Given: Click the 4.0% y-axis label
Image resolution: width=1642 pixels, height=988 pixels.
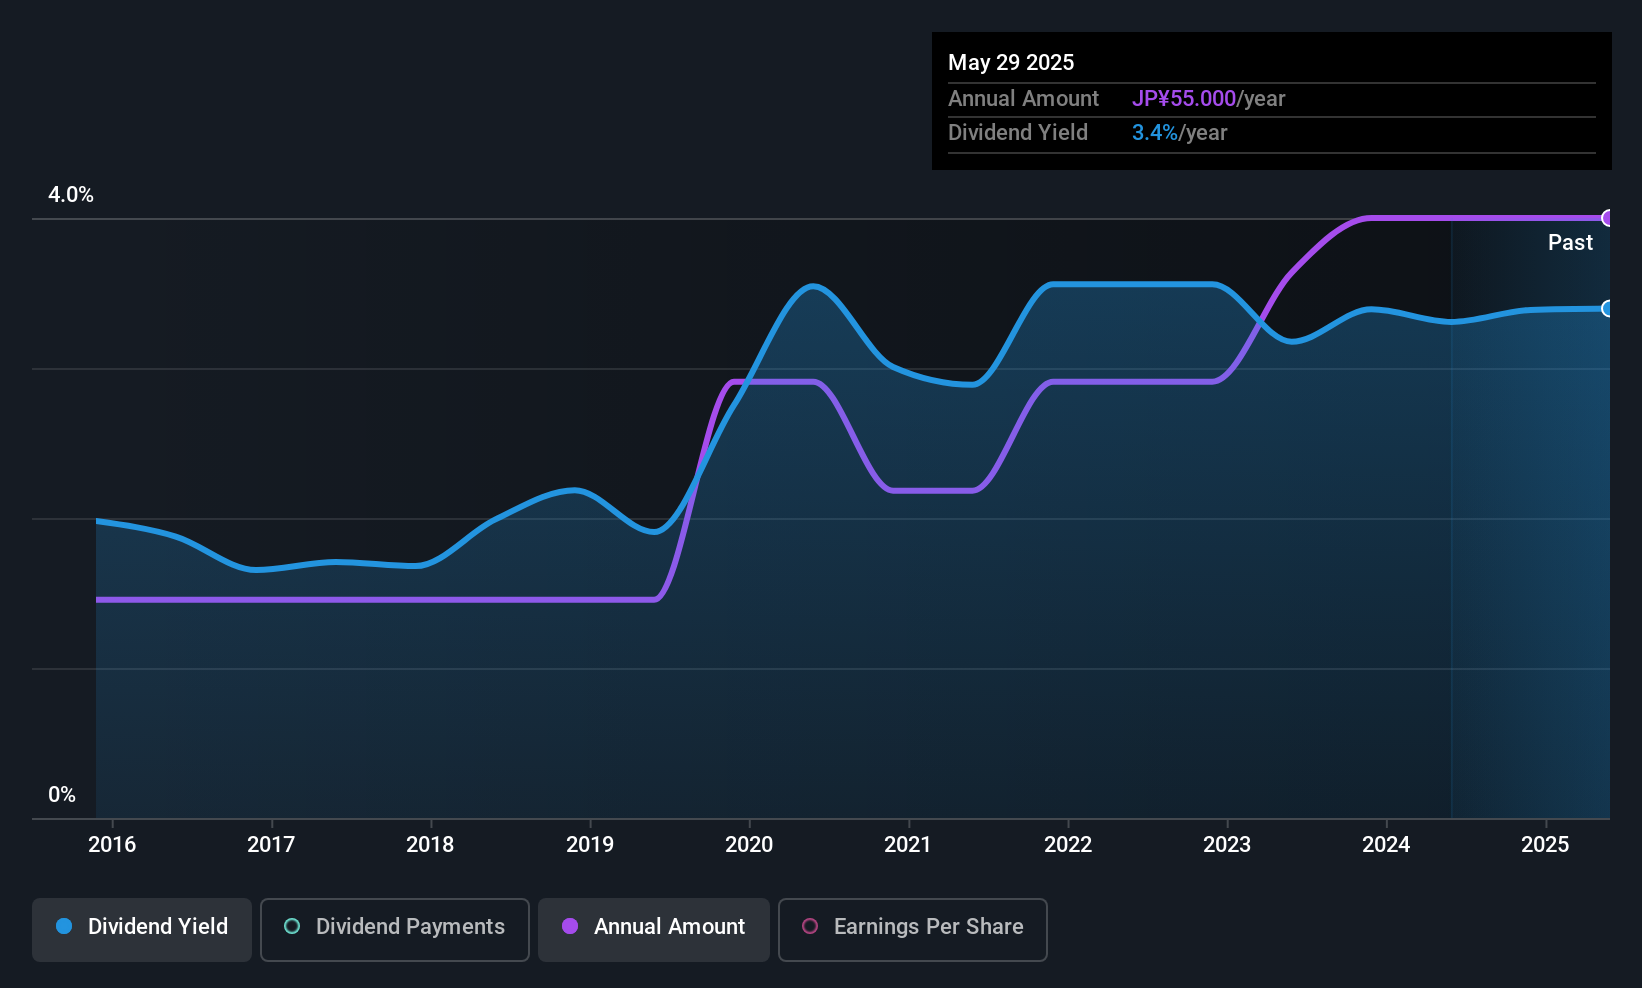Looking at the screenshot, I should 71,195.
